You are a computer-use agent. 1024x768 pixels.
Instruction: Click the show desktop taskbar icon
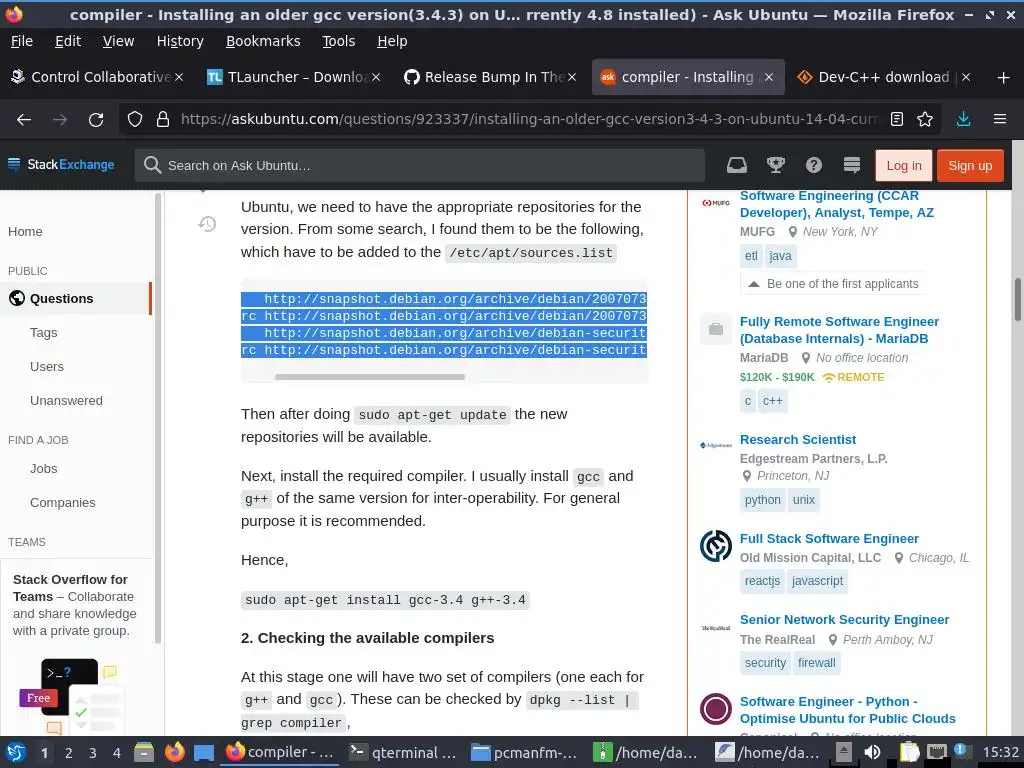pos(204,752)
